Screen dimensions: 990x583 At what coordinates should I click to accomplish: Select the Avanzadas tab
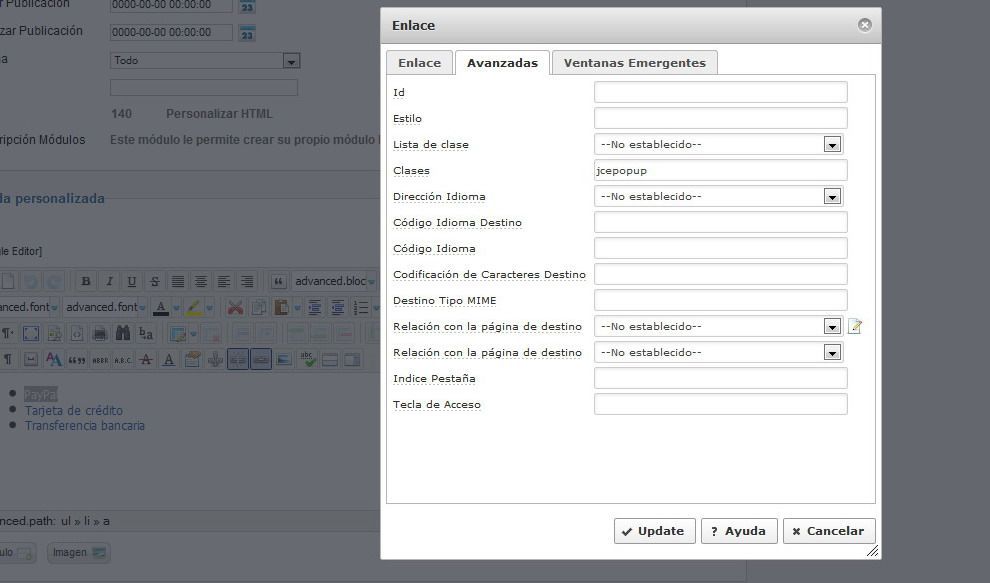pyautogui.click(x=503, y=63)
